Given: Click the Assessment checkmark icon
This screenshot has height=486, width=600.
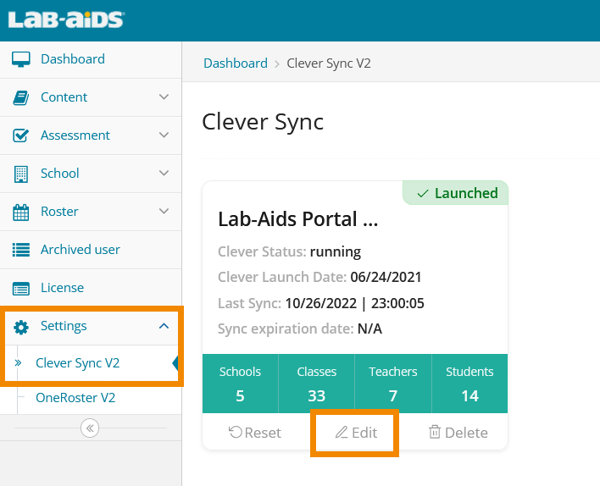Looking at the screenshot, I should click(x=20, y=136).
